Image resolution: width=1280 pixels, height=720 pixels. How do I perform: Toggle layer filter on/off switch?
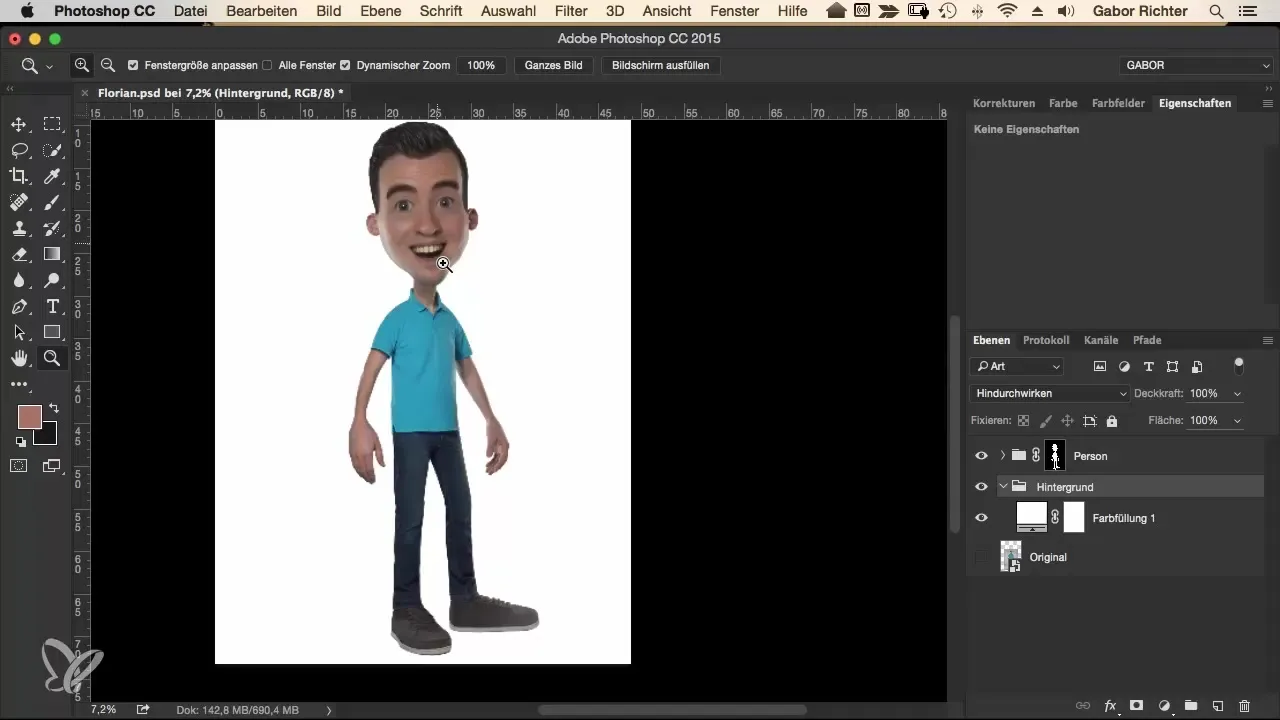coord(1240,364)
